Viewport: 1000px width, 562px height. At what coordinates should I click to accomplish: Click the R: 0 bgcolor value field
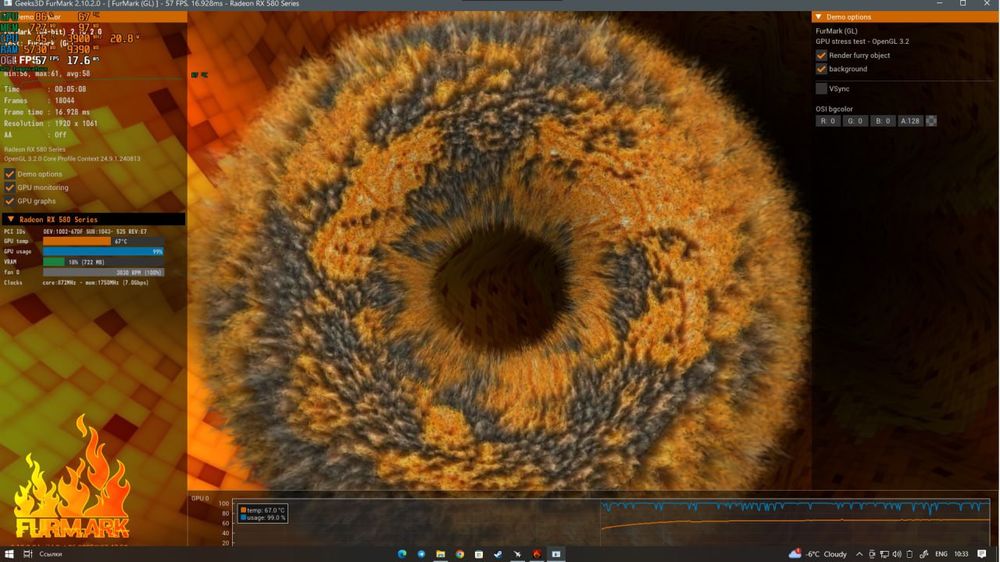pyautogui.click(x=828, y=121)
